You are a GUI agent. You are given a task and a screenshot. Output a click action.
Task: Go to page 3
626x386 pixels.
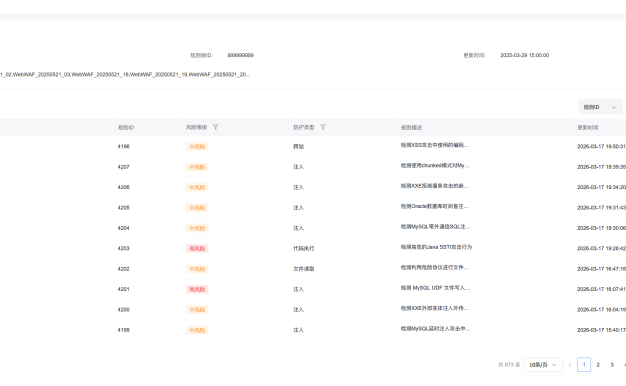tap(612, 364)
